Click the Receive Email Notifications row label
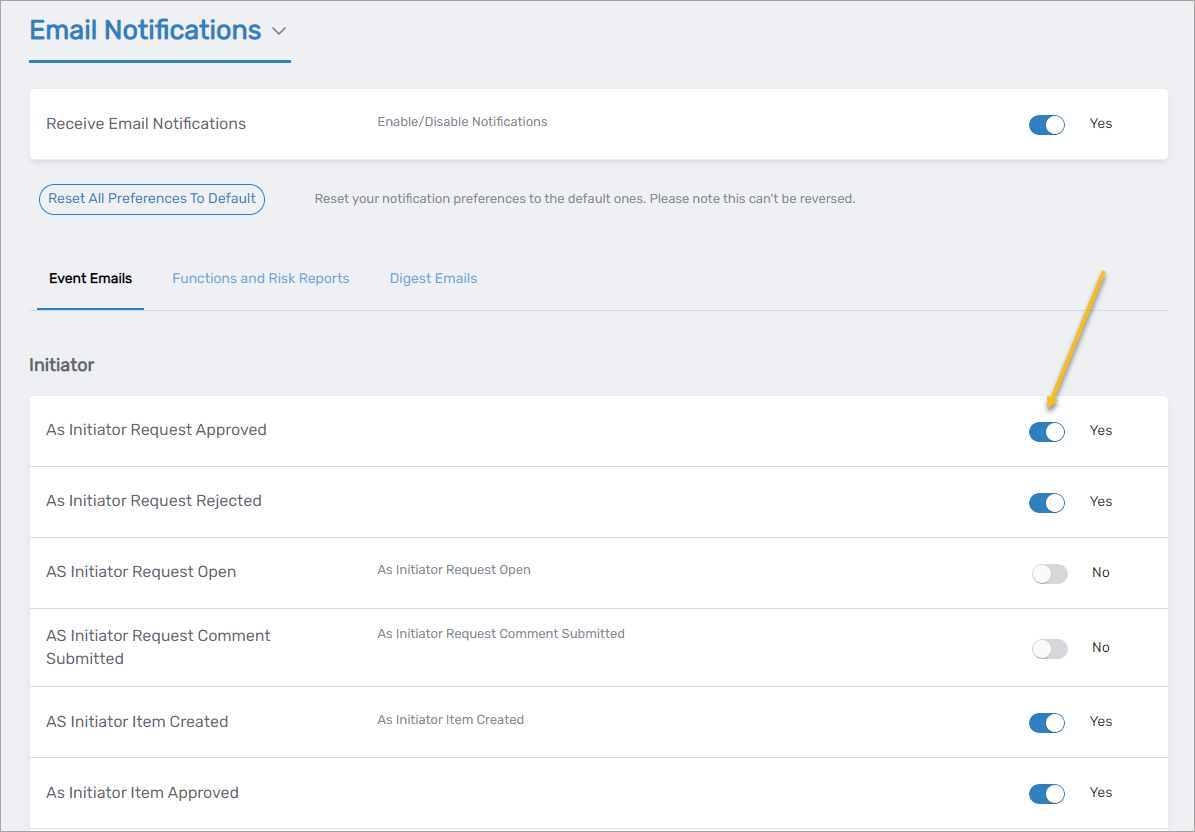 coord(146,124)
